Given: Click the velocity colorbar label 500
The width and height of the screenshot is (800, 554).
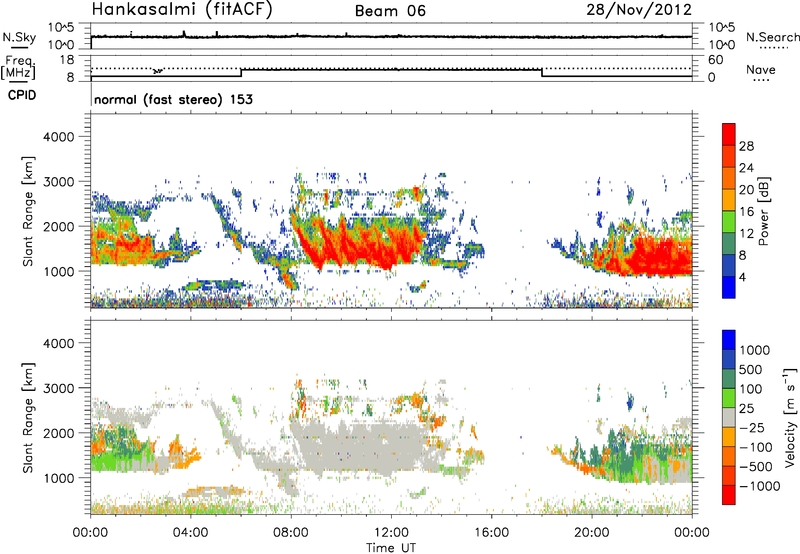Looking at the screenshot, I should pos(751,369).
